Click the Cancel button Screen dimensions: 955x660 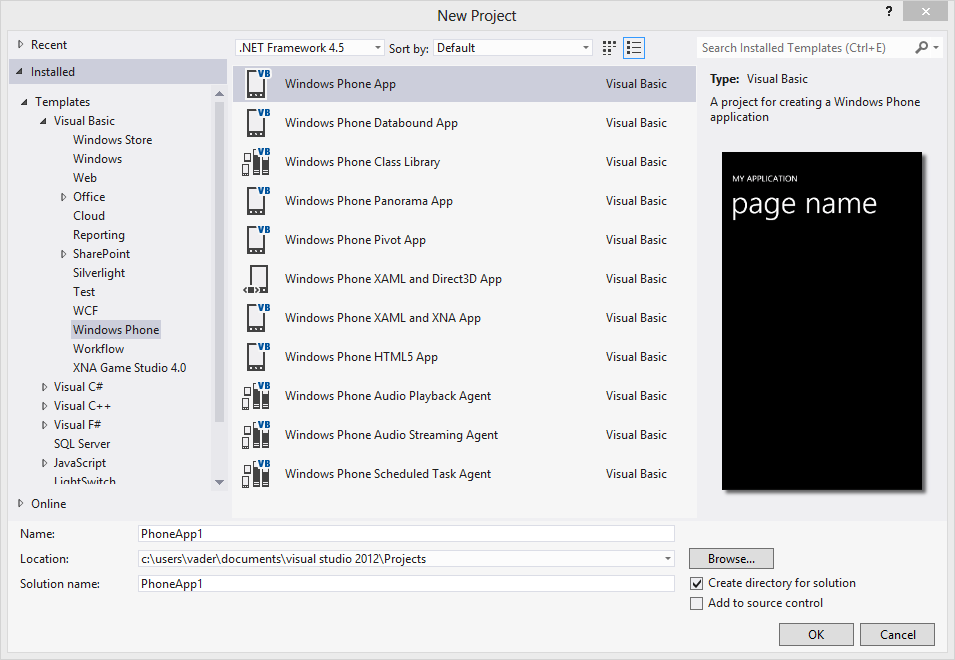pos(897,634)
